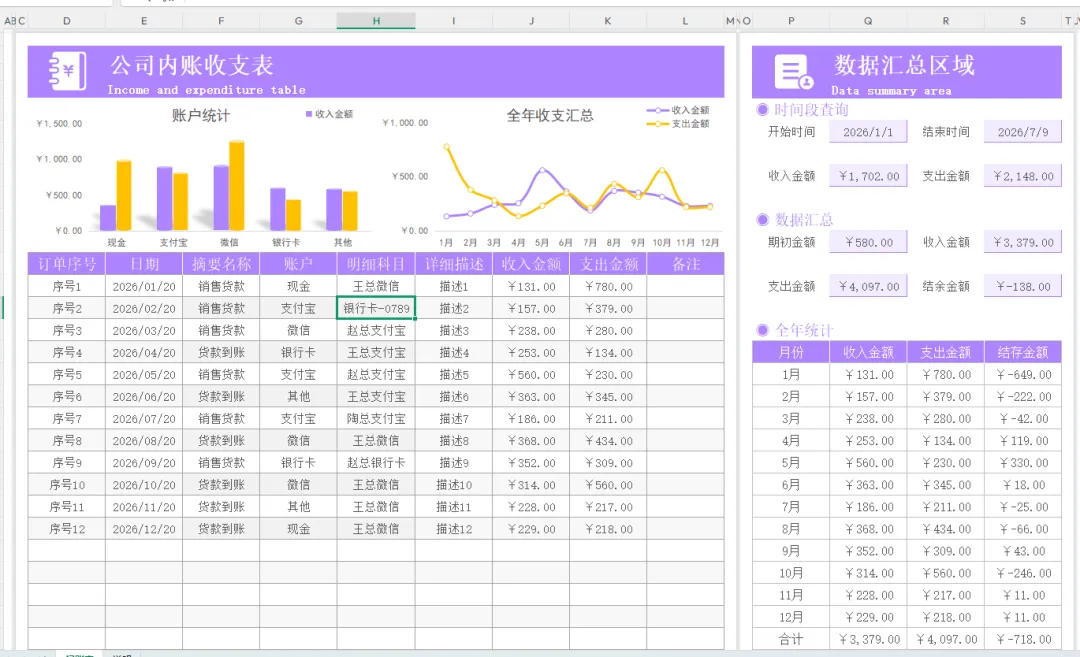Viewport: 1080px width, 657px height.
Task: Click the 全年收支汇总 chart title
Action: [550, 116]
